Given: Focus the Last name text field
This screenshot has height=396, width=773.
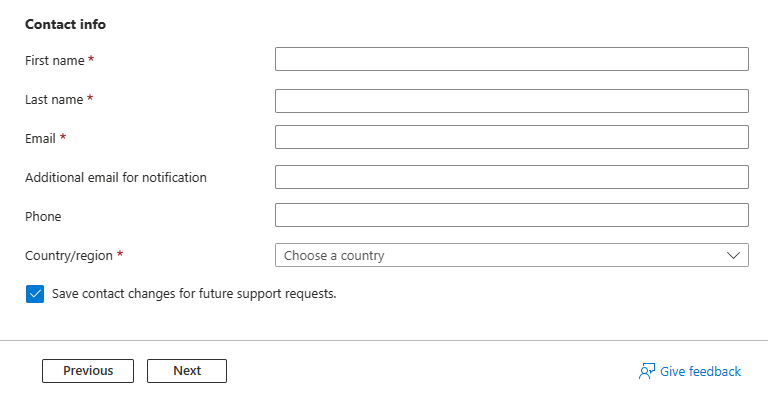Looking at the screenshot, I should pyautogui.click(x=512, y=101).
